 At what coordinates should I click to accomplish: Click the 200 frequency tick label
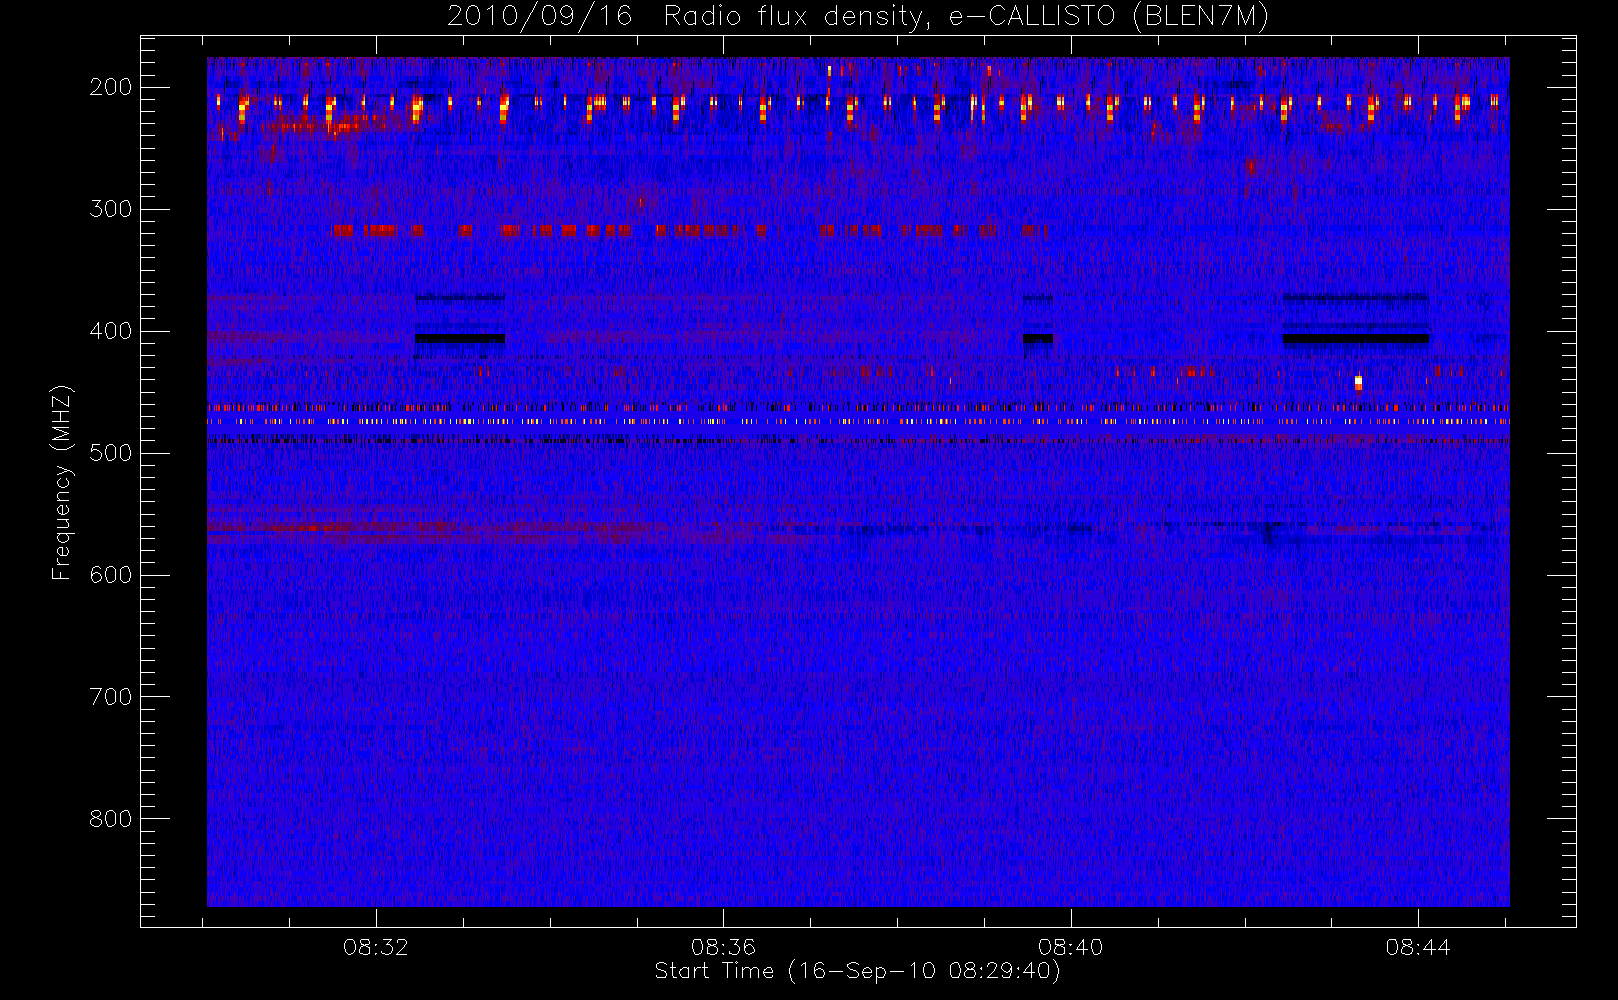coord(111,87)
